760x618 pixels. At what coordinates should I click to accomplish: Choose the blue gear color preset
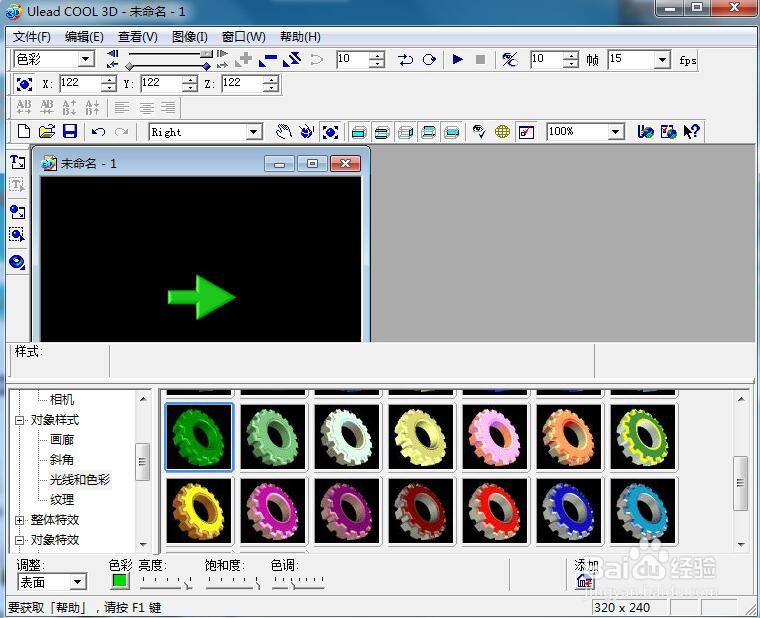pos(569,511)
